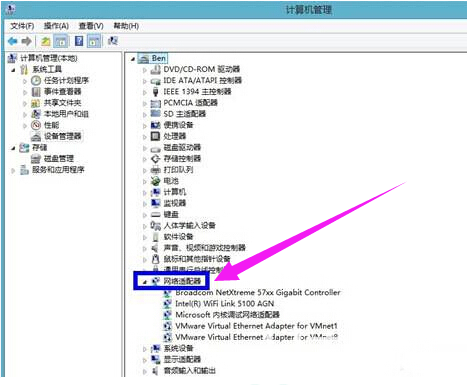This screenshot has height=386, width=467.
Task: Expand the 计算机 device category
Action: click(145, 193)
